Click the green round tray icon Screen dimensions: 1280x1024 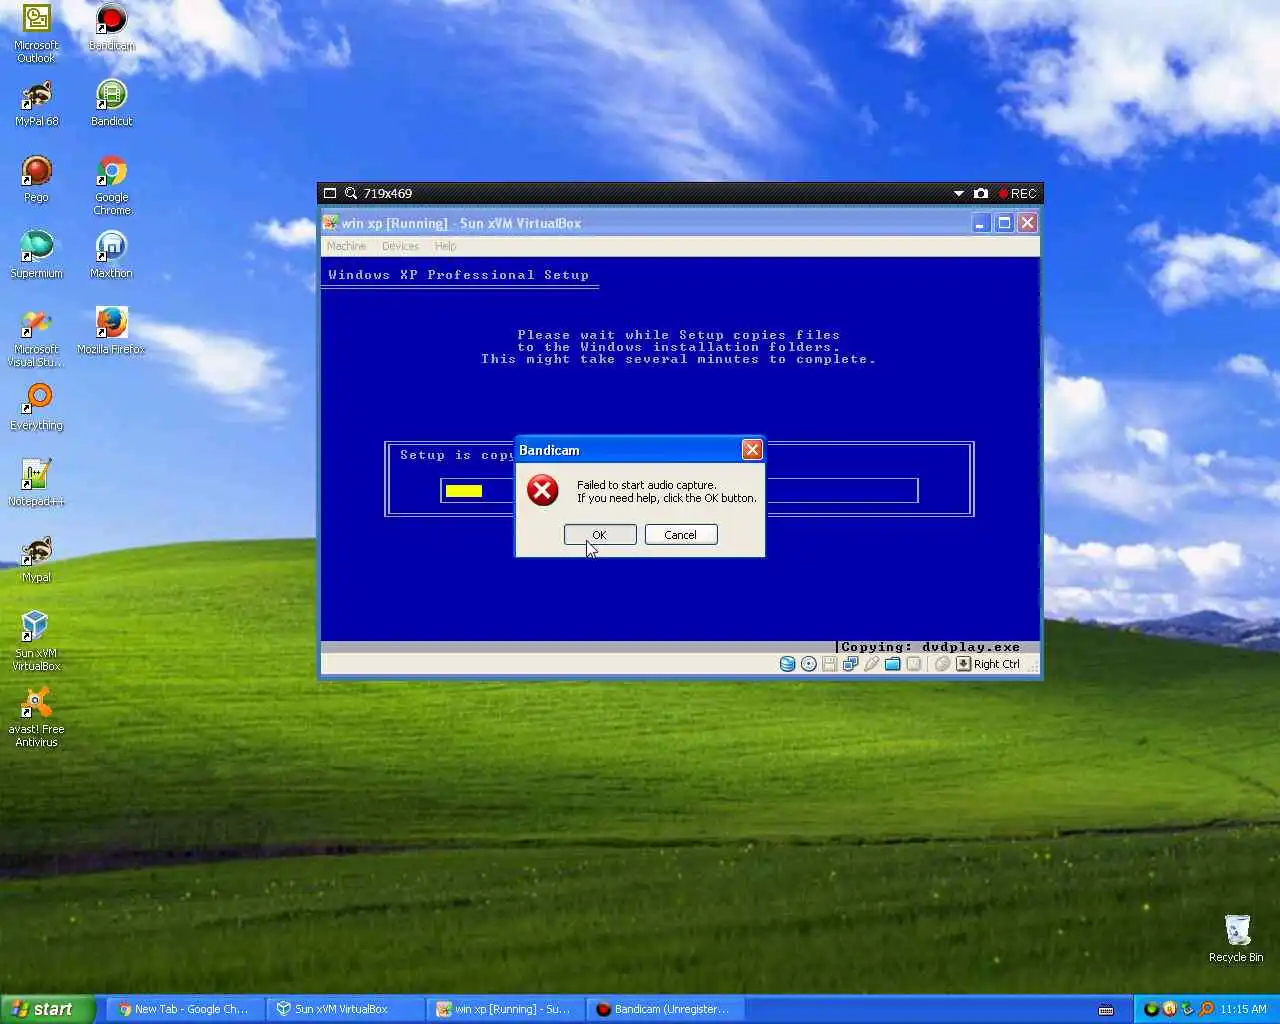1152,1009
